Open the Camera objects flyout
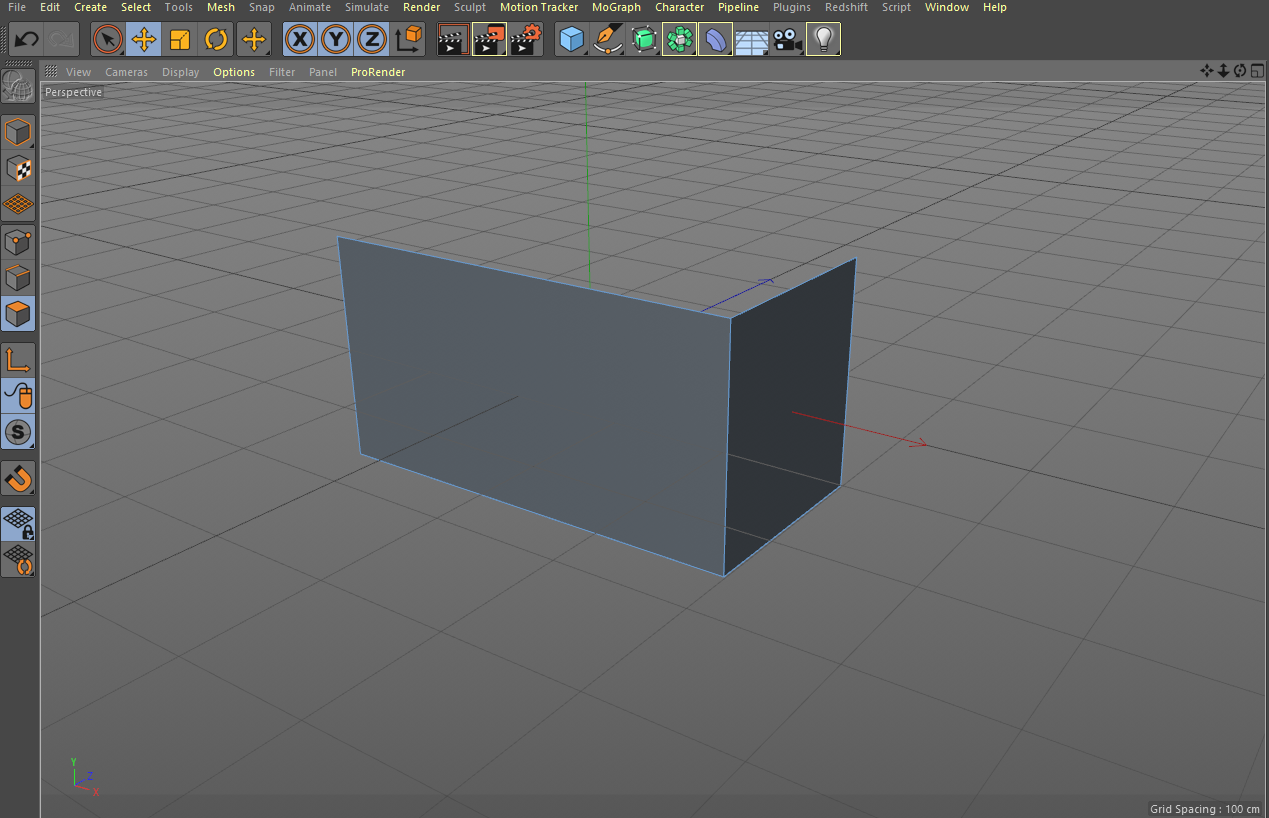Screen dimensions: 1269x818 tap(788, 40)
